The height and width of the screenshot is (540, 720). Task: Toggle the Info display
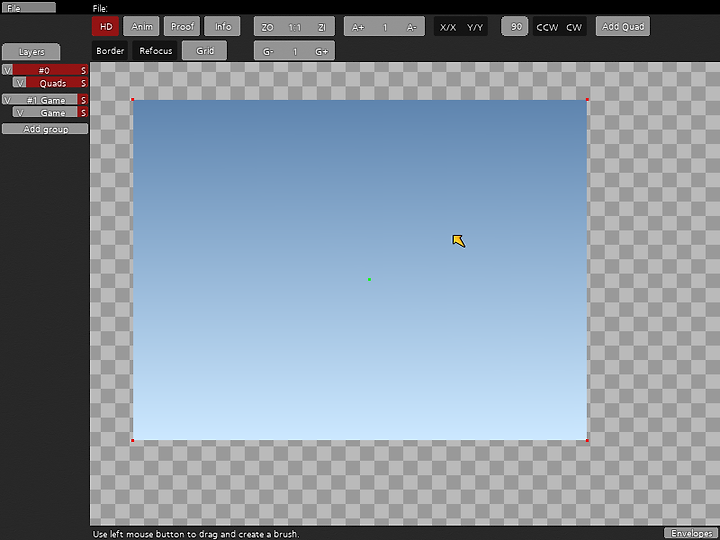222,27
